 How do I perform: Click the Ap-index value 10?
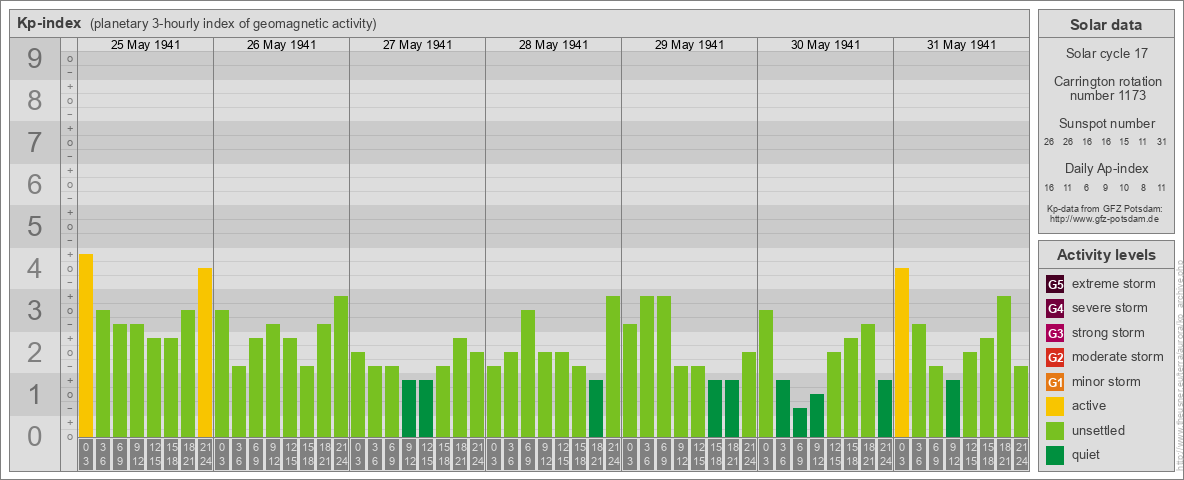coord(1124,187)
